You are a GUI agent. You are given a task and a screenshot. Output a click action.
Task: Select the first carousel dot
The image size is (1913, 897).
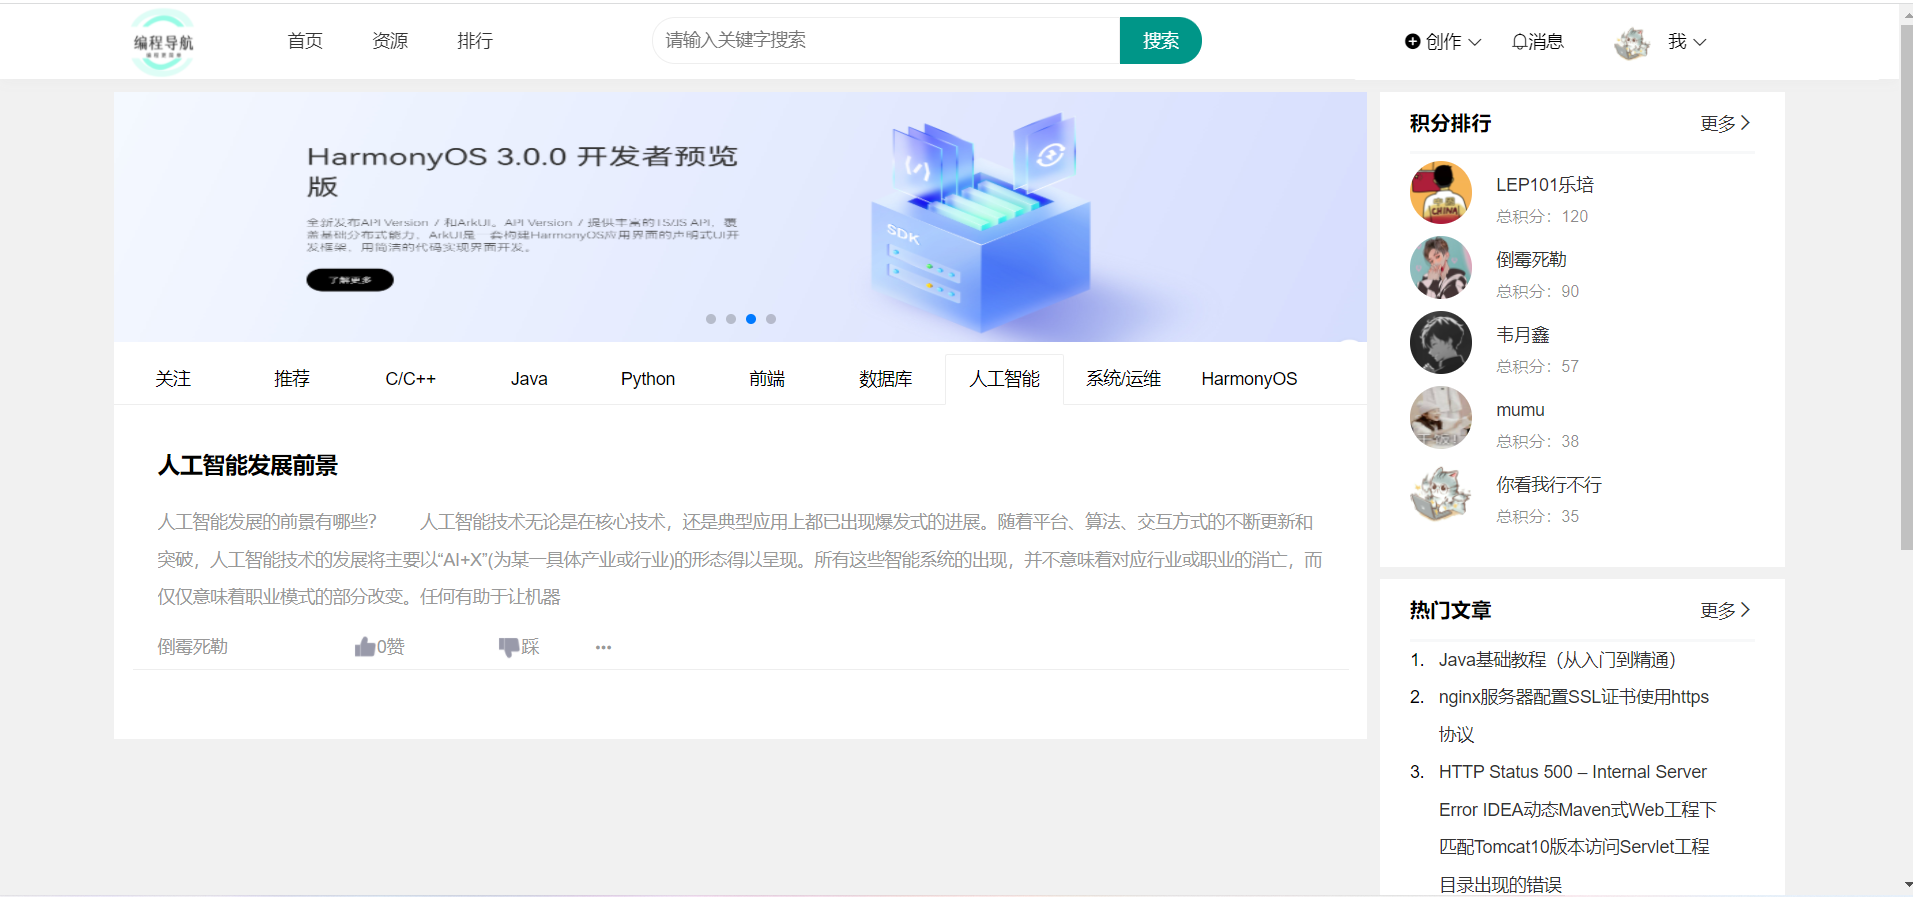711,319
